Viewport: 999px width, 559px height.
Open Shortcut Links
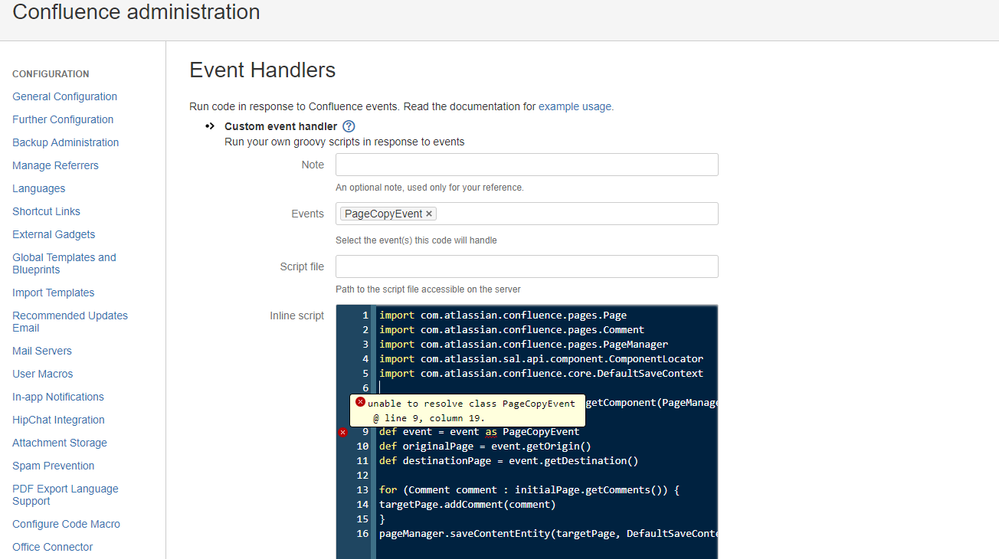[x=46, y=211]
